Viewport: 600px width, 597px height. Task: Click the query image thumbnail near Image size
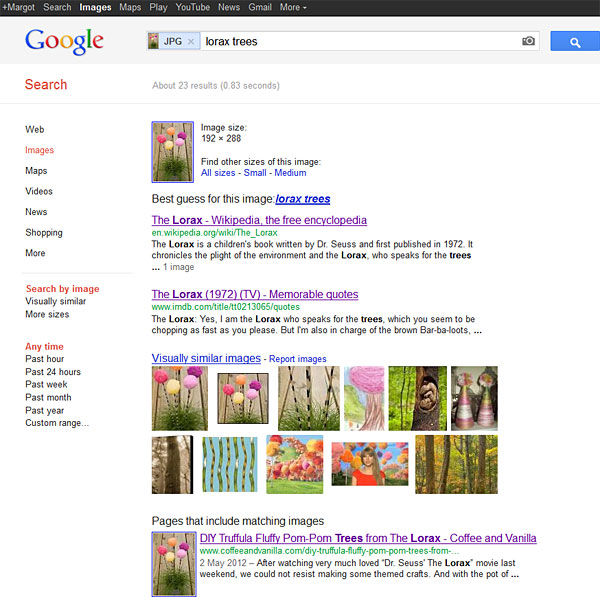pyautogui.click(x=173, y=152)
